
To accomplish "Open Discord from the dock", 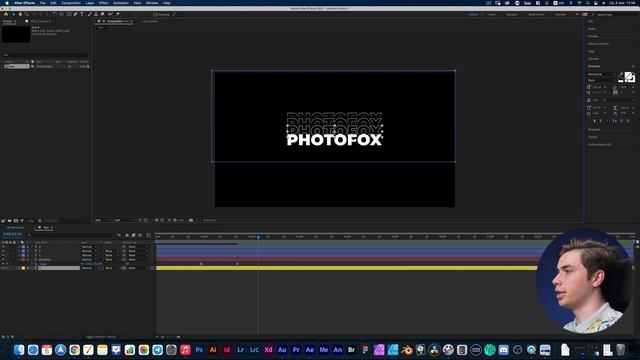I will tap(504, 350).
